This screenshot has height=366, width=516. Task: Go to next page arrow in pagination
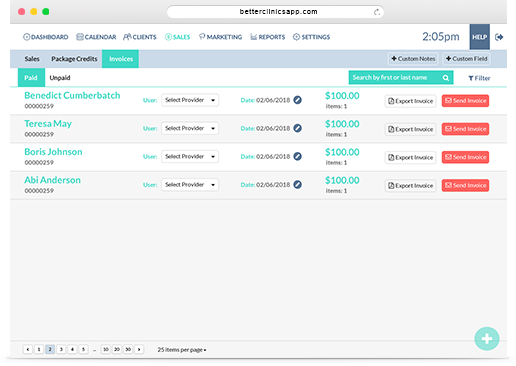139,349
